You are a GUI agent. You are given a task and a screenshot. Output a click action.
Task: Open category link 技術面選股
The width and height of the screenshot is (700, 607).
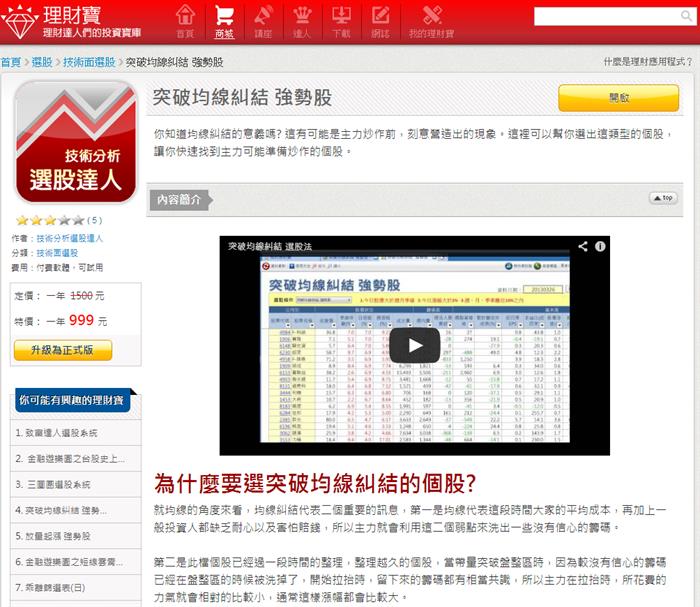[x=57, y=253]
